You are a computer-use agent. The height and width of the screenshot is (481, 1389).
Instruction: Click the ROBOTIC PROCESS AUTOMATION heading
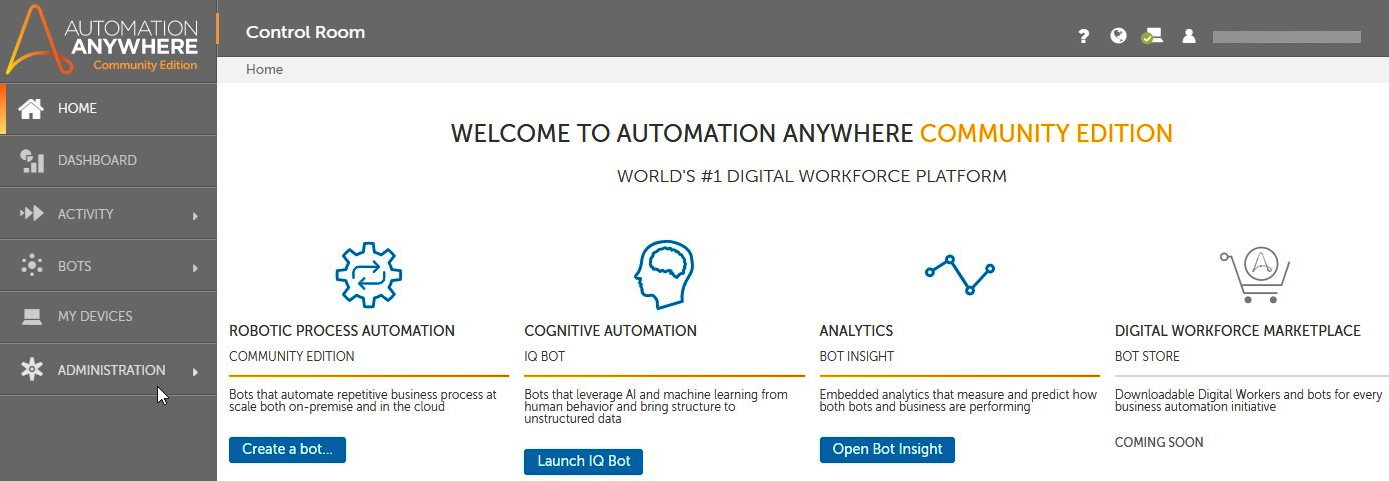click(342, 331)
